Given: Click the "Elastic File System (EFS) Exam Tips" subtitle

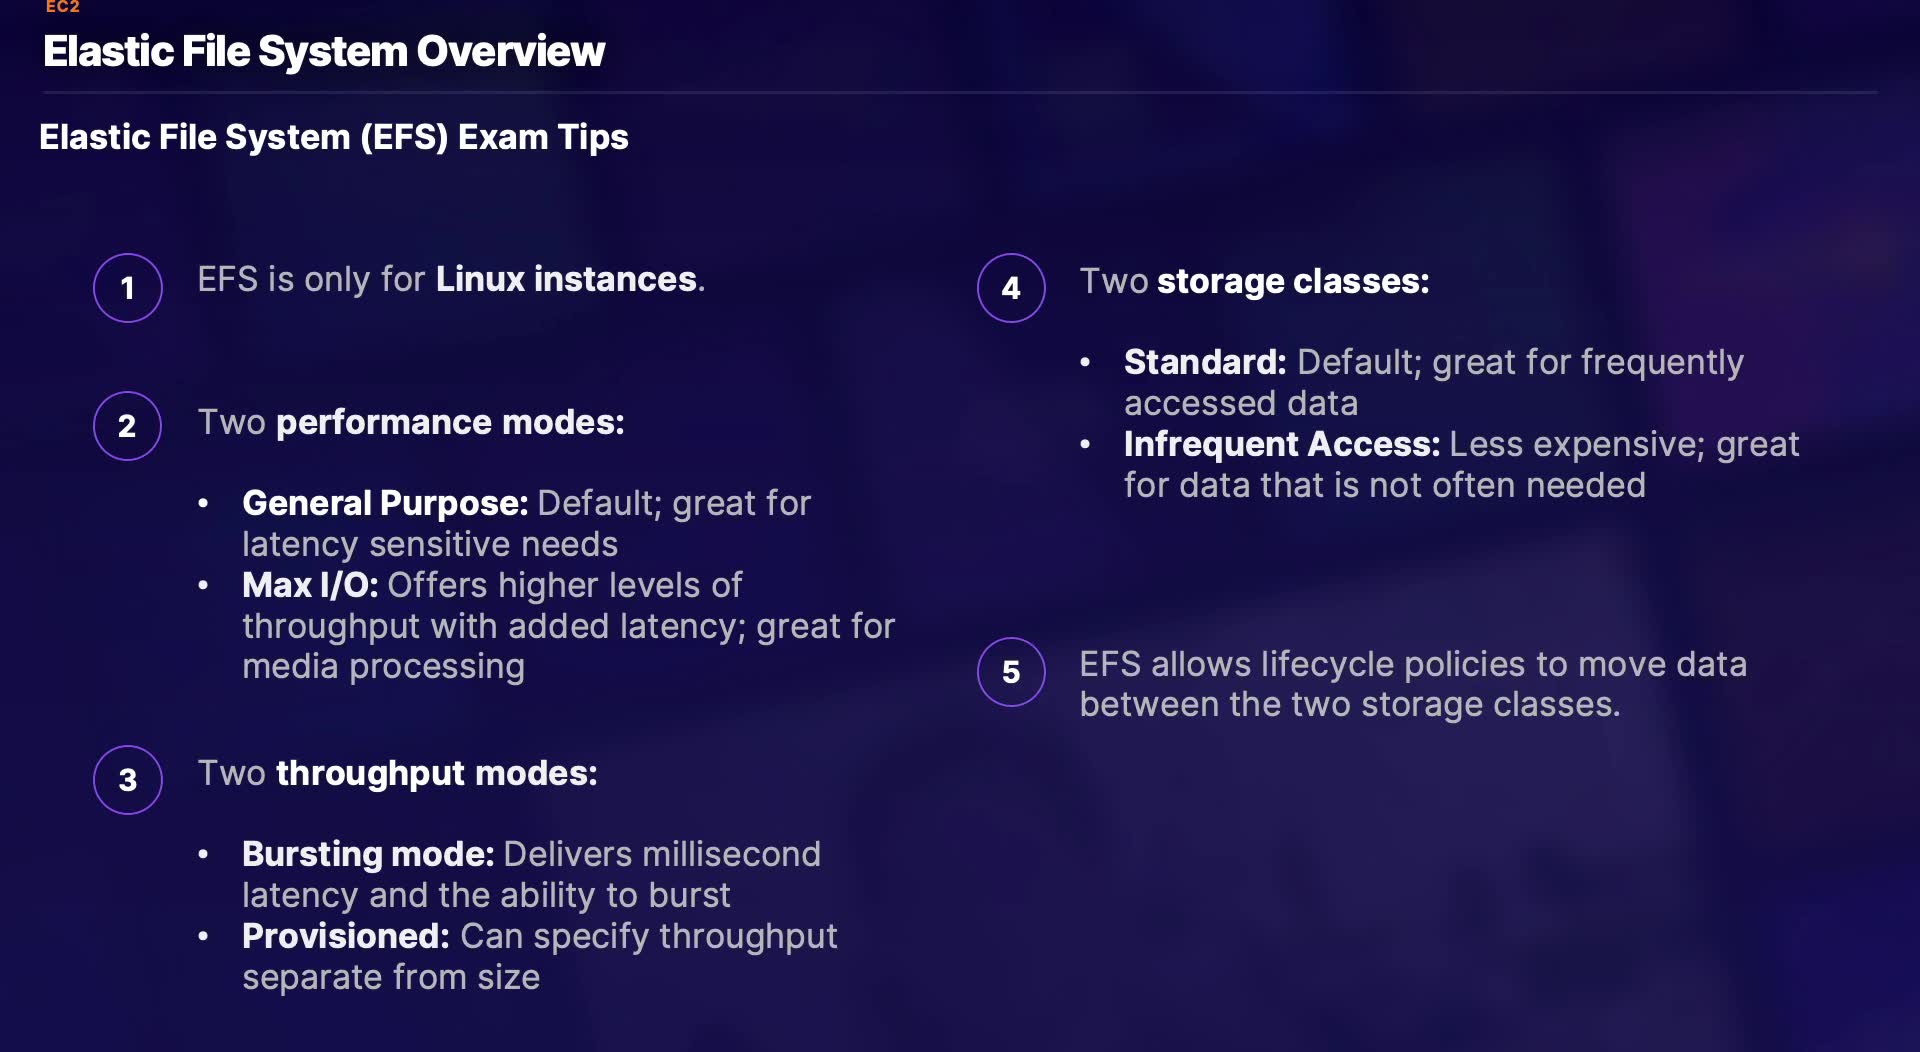Looking at the screenshot, I should pos(333,137).
